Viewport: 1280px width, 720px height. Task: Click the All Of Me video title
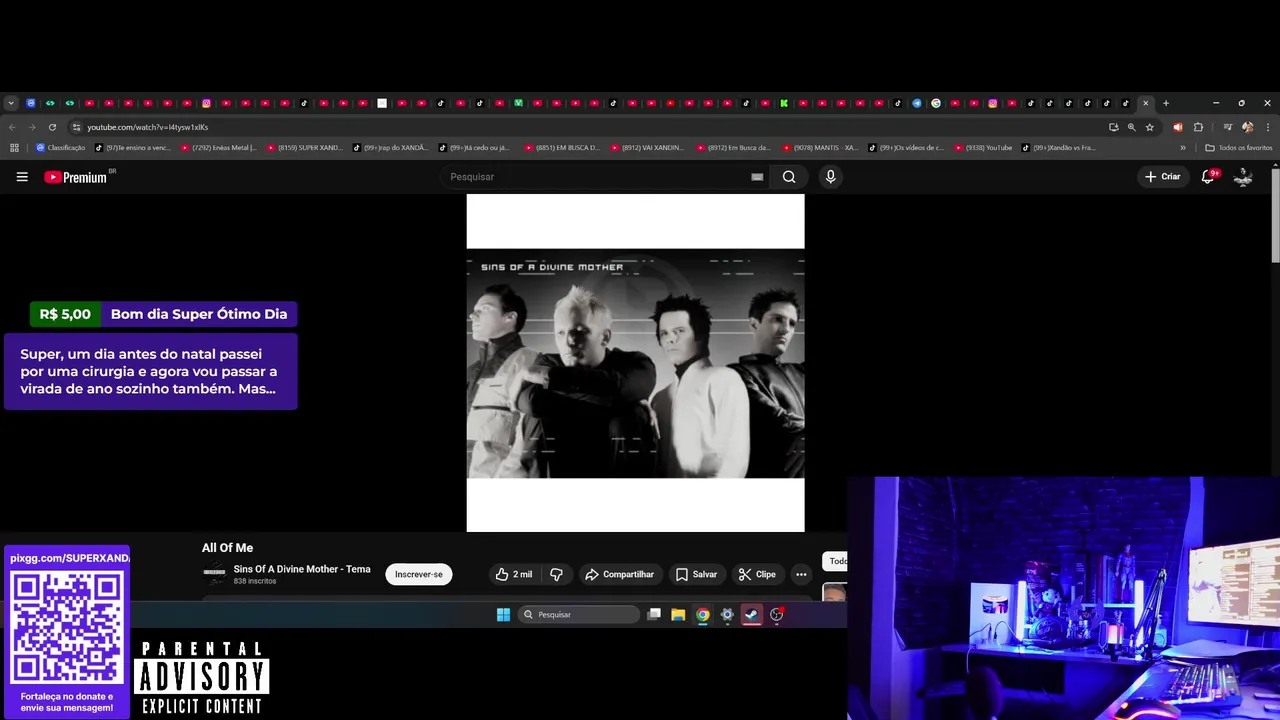[x=227, y=548]
